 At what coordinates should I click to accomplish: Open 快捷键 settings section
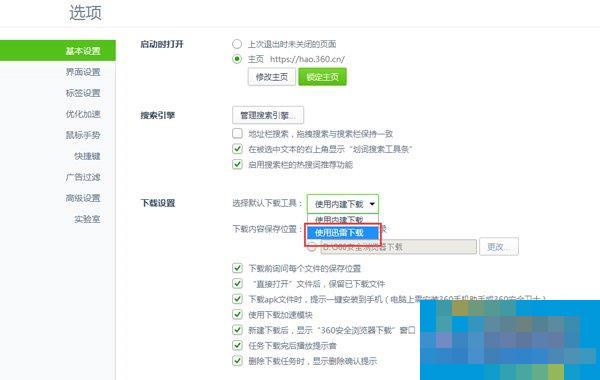pos(87,156)
